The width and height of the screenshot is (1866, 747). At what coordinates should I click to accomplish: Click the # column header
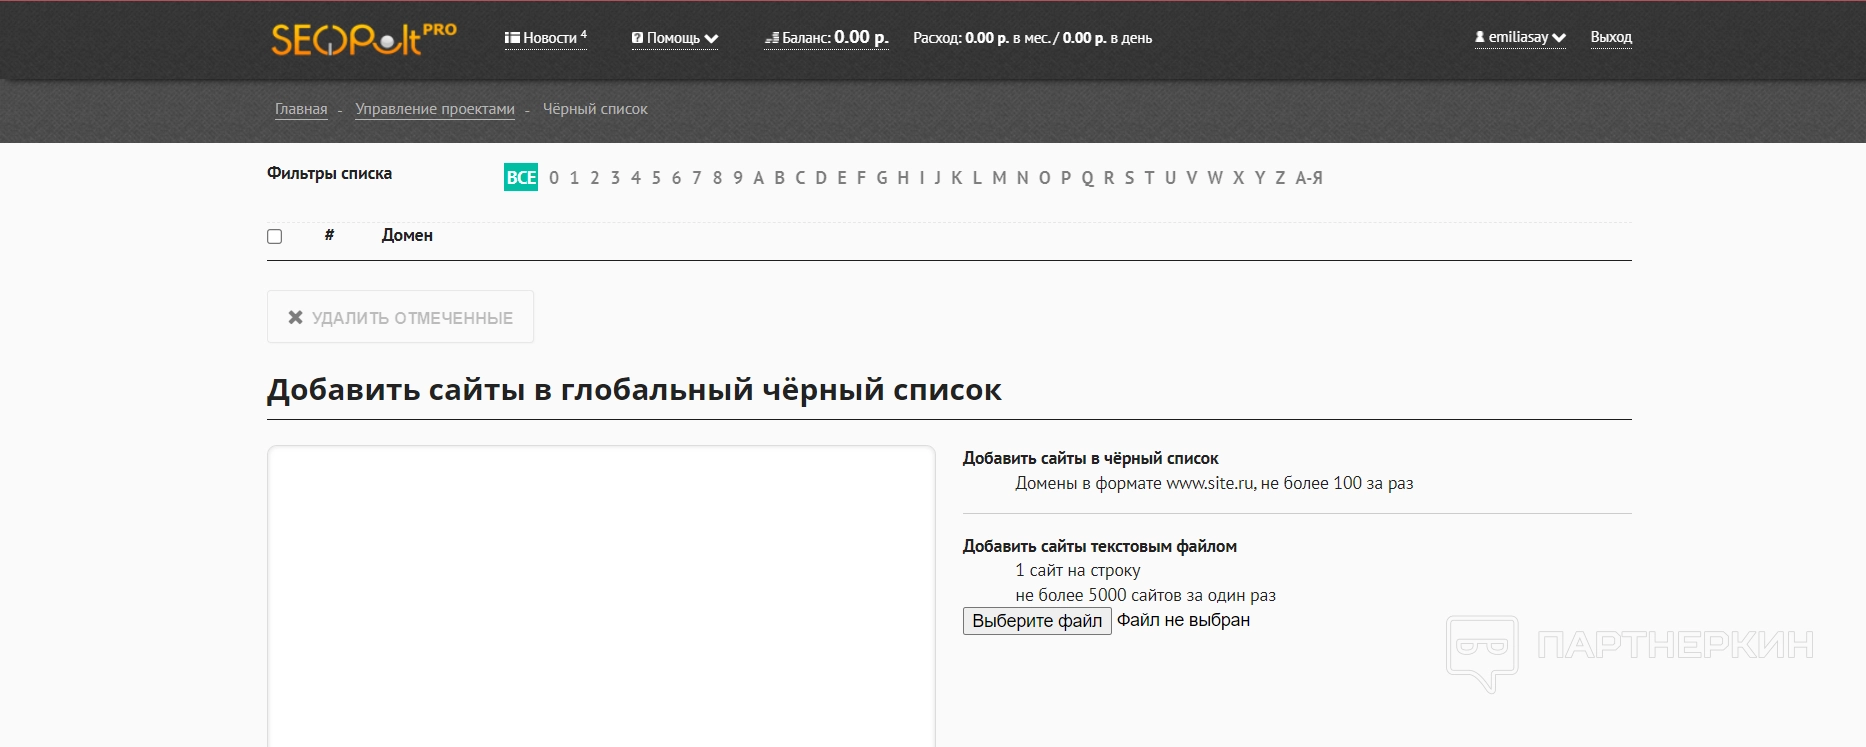329,235
